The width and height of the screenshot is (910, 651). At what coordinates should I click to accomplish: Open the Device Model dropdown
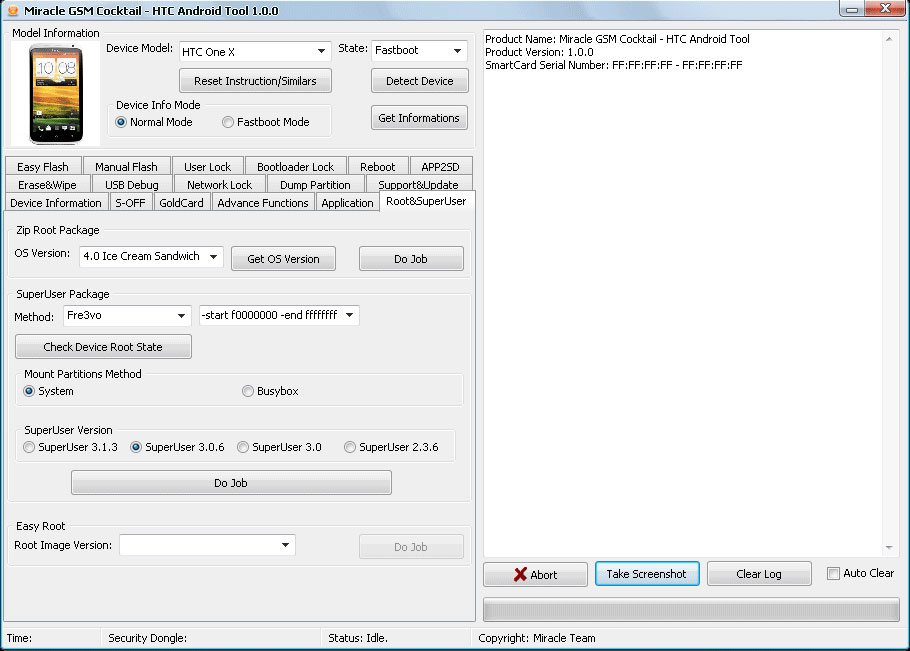(x=255, y=52)
